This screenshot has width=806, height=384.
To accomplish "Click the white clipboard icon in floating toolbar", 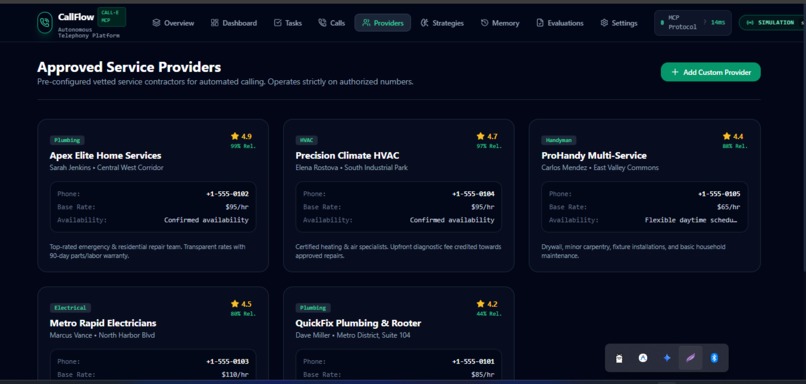I will click(619, 358).
